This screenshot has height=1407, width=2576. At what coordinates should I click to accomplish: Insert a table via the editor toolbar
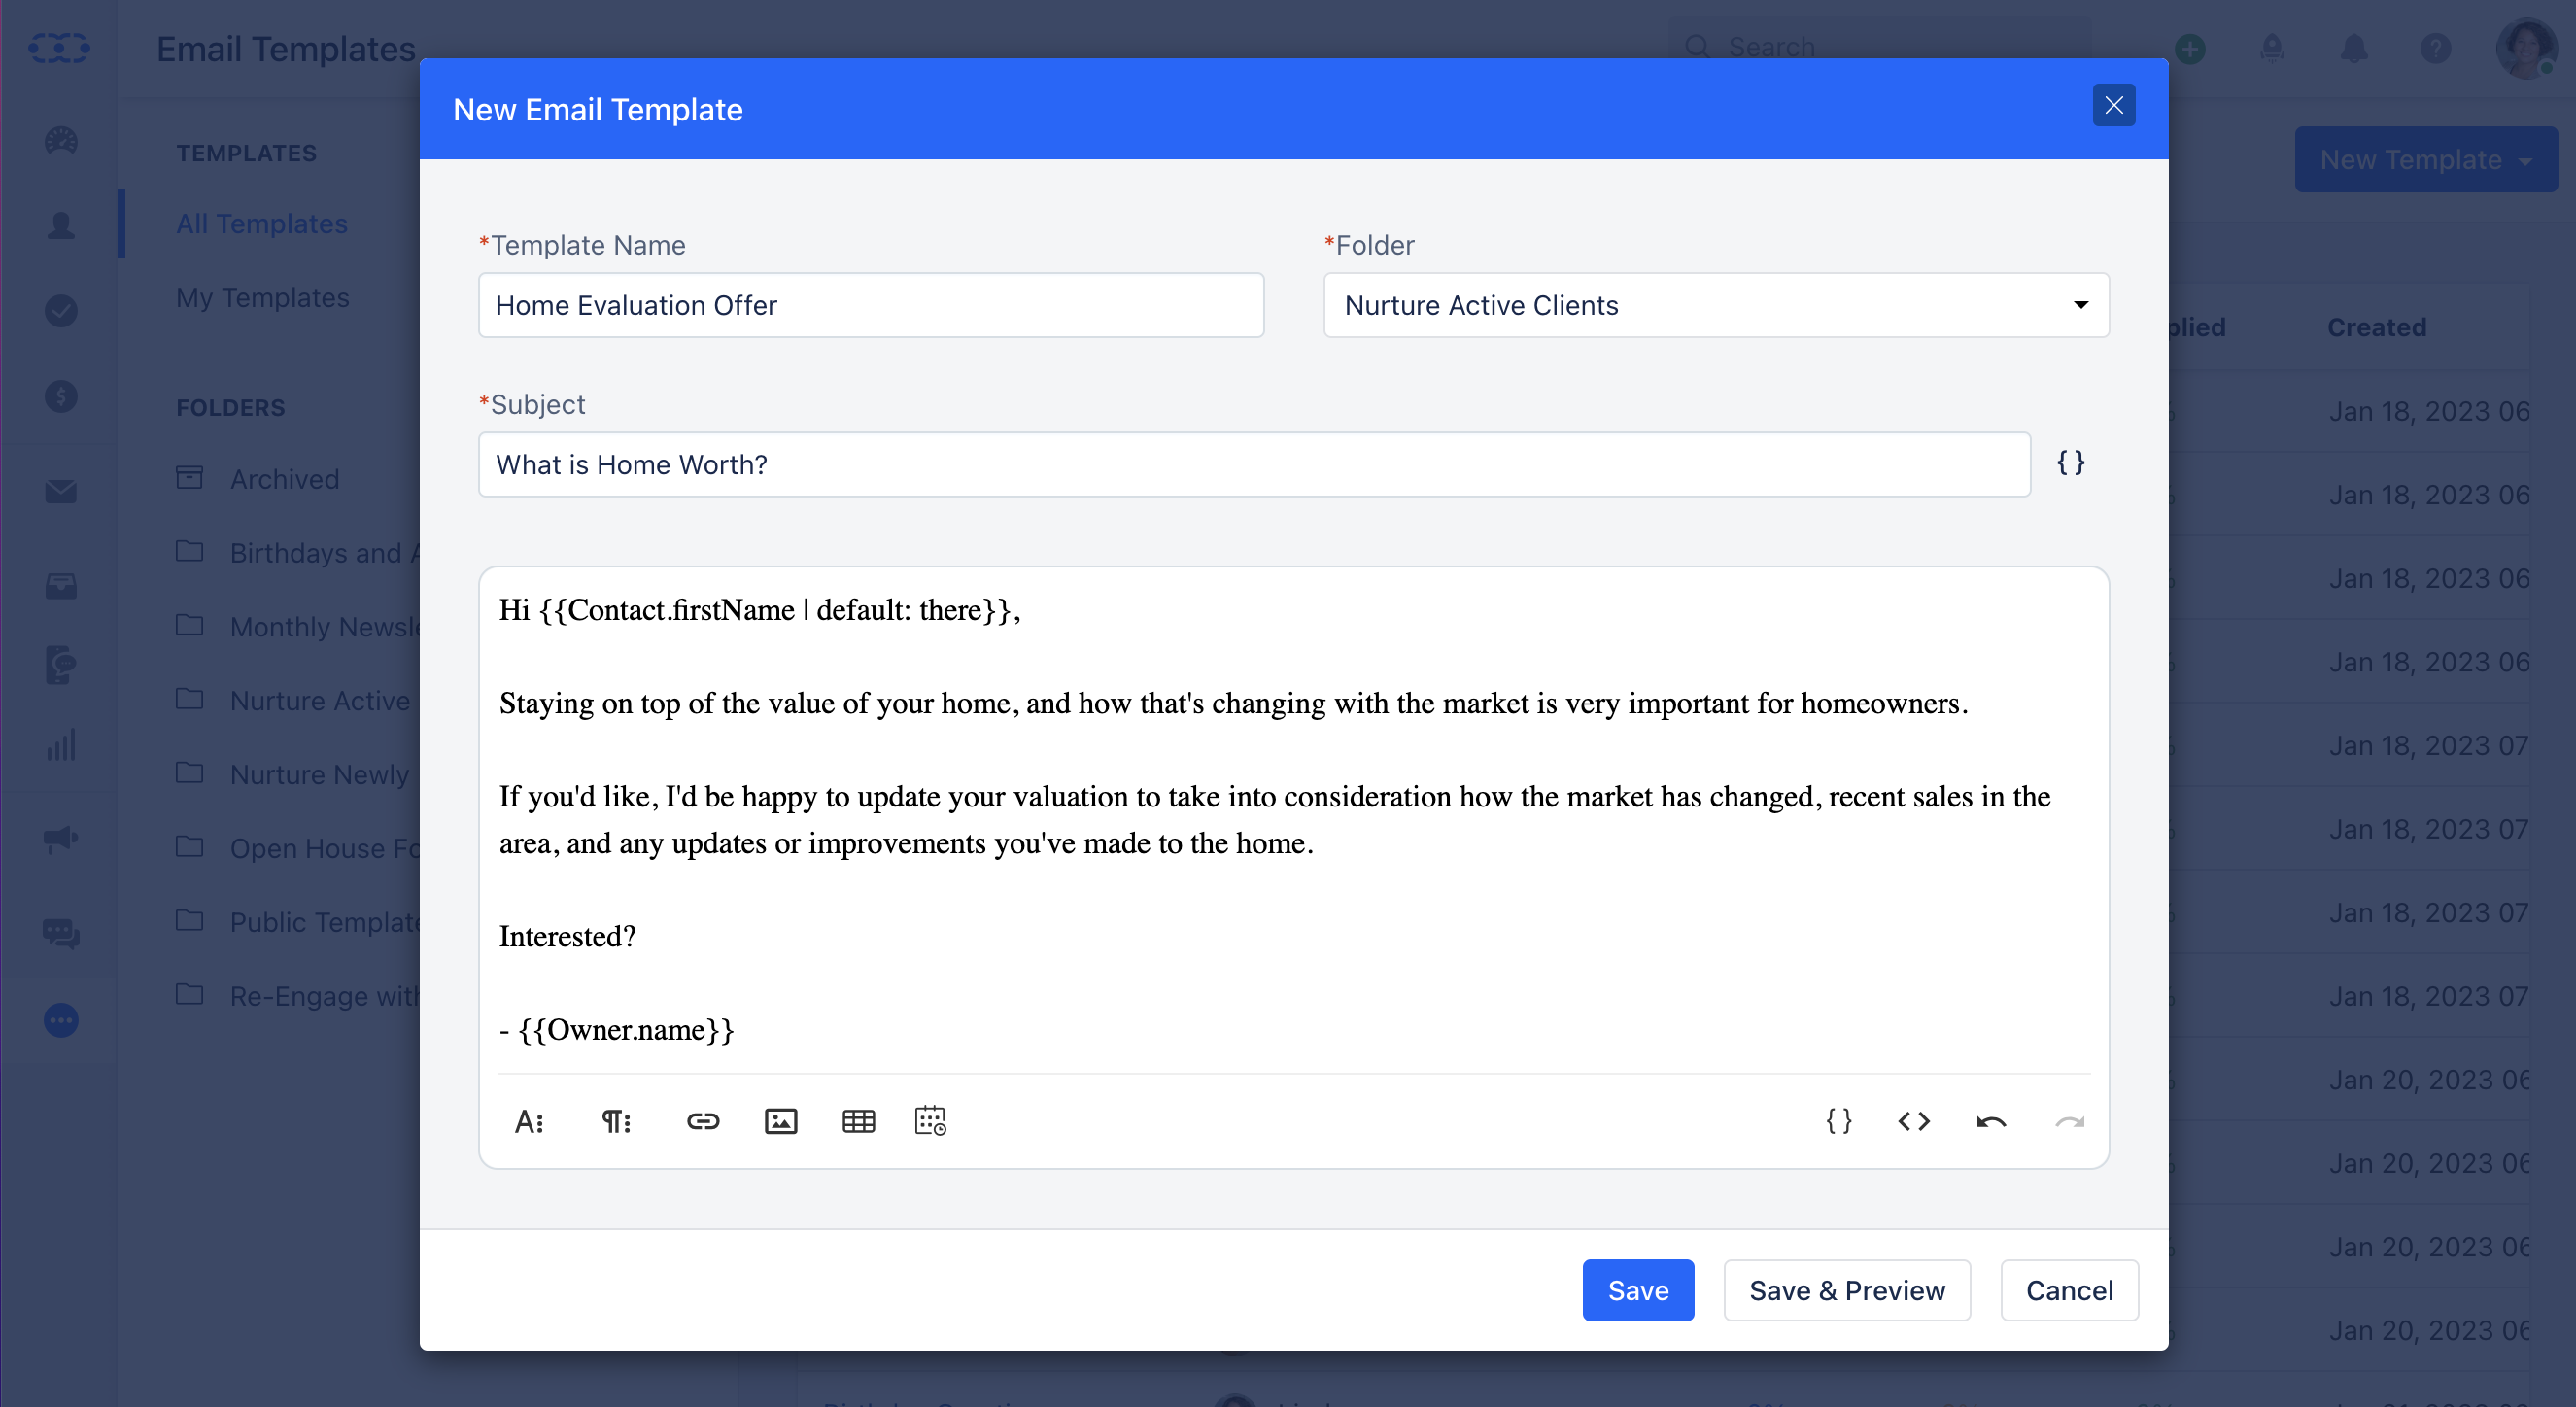click(x=858, y=1122)
